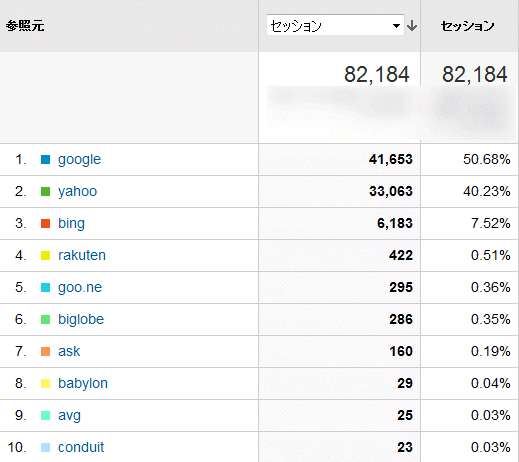The image size is (519, 462).
Task: Click the 0.03% percentage in conduit row
Action: tap(491, 448)
